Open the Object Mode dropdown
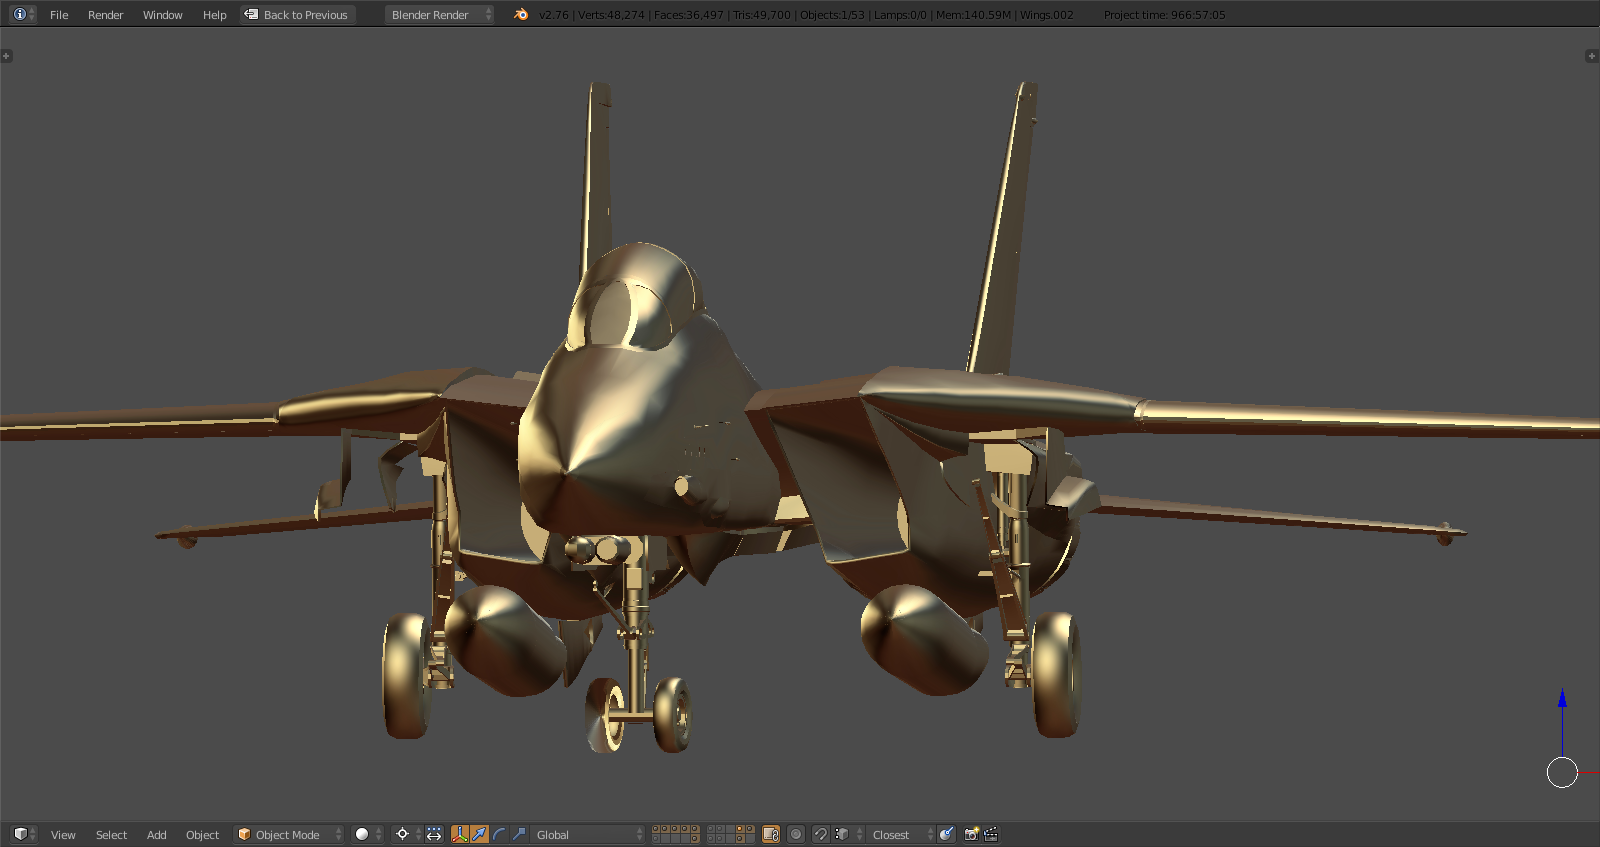 pos(289,834)
